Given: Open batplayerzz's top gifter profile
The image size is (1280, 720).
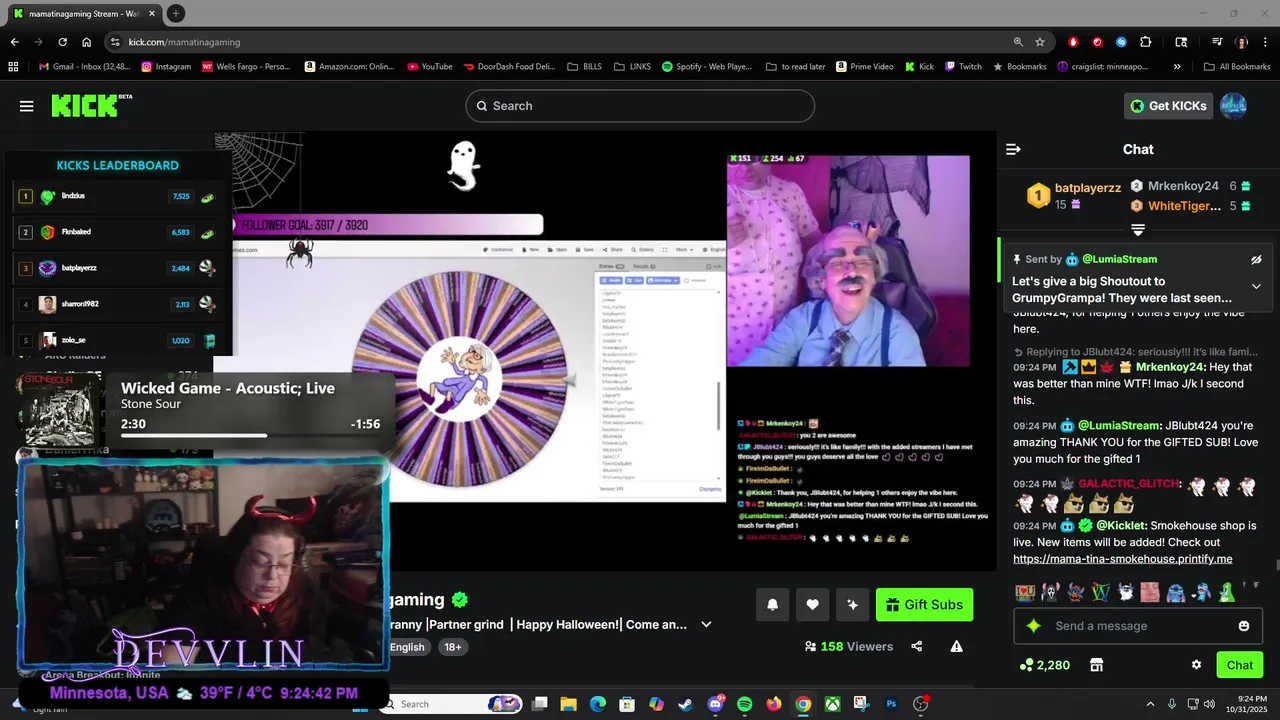Looking at the screenshot, I should coord(1087,187).
